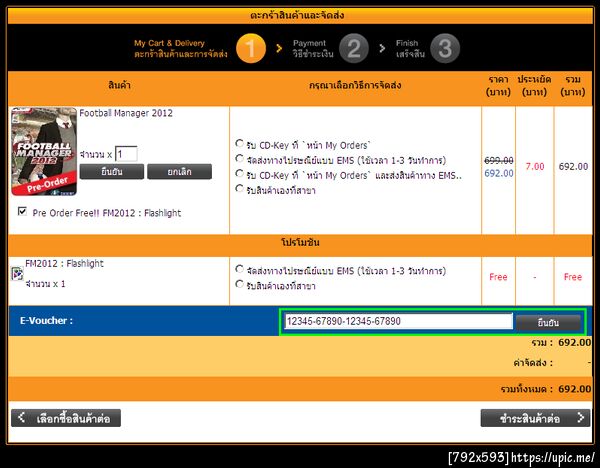Click the E-Voucher code input field
This screenshot has width=600, height=468.
398,321
